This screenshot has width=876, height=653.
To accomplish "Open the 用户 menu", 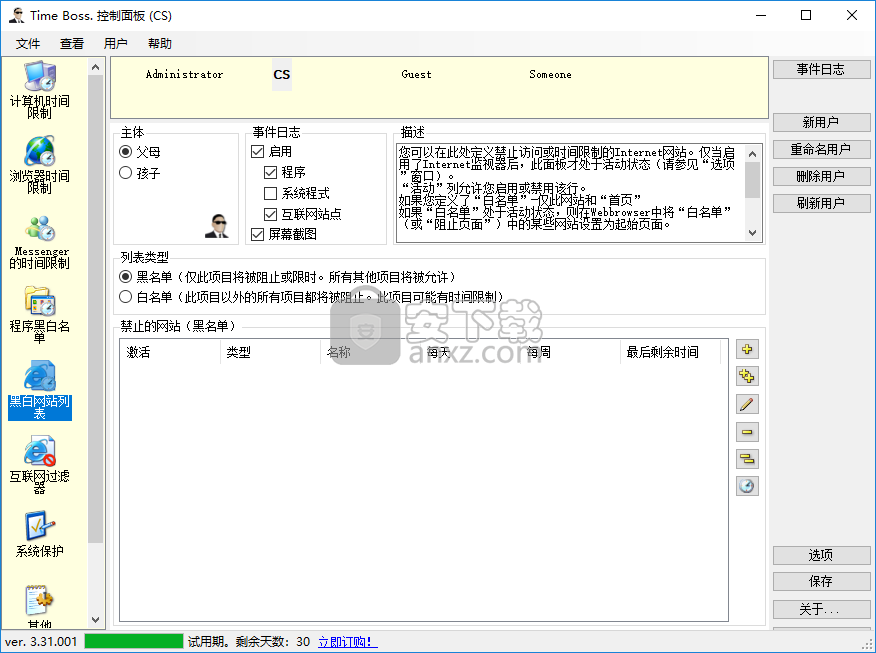I will [116, 44].
